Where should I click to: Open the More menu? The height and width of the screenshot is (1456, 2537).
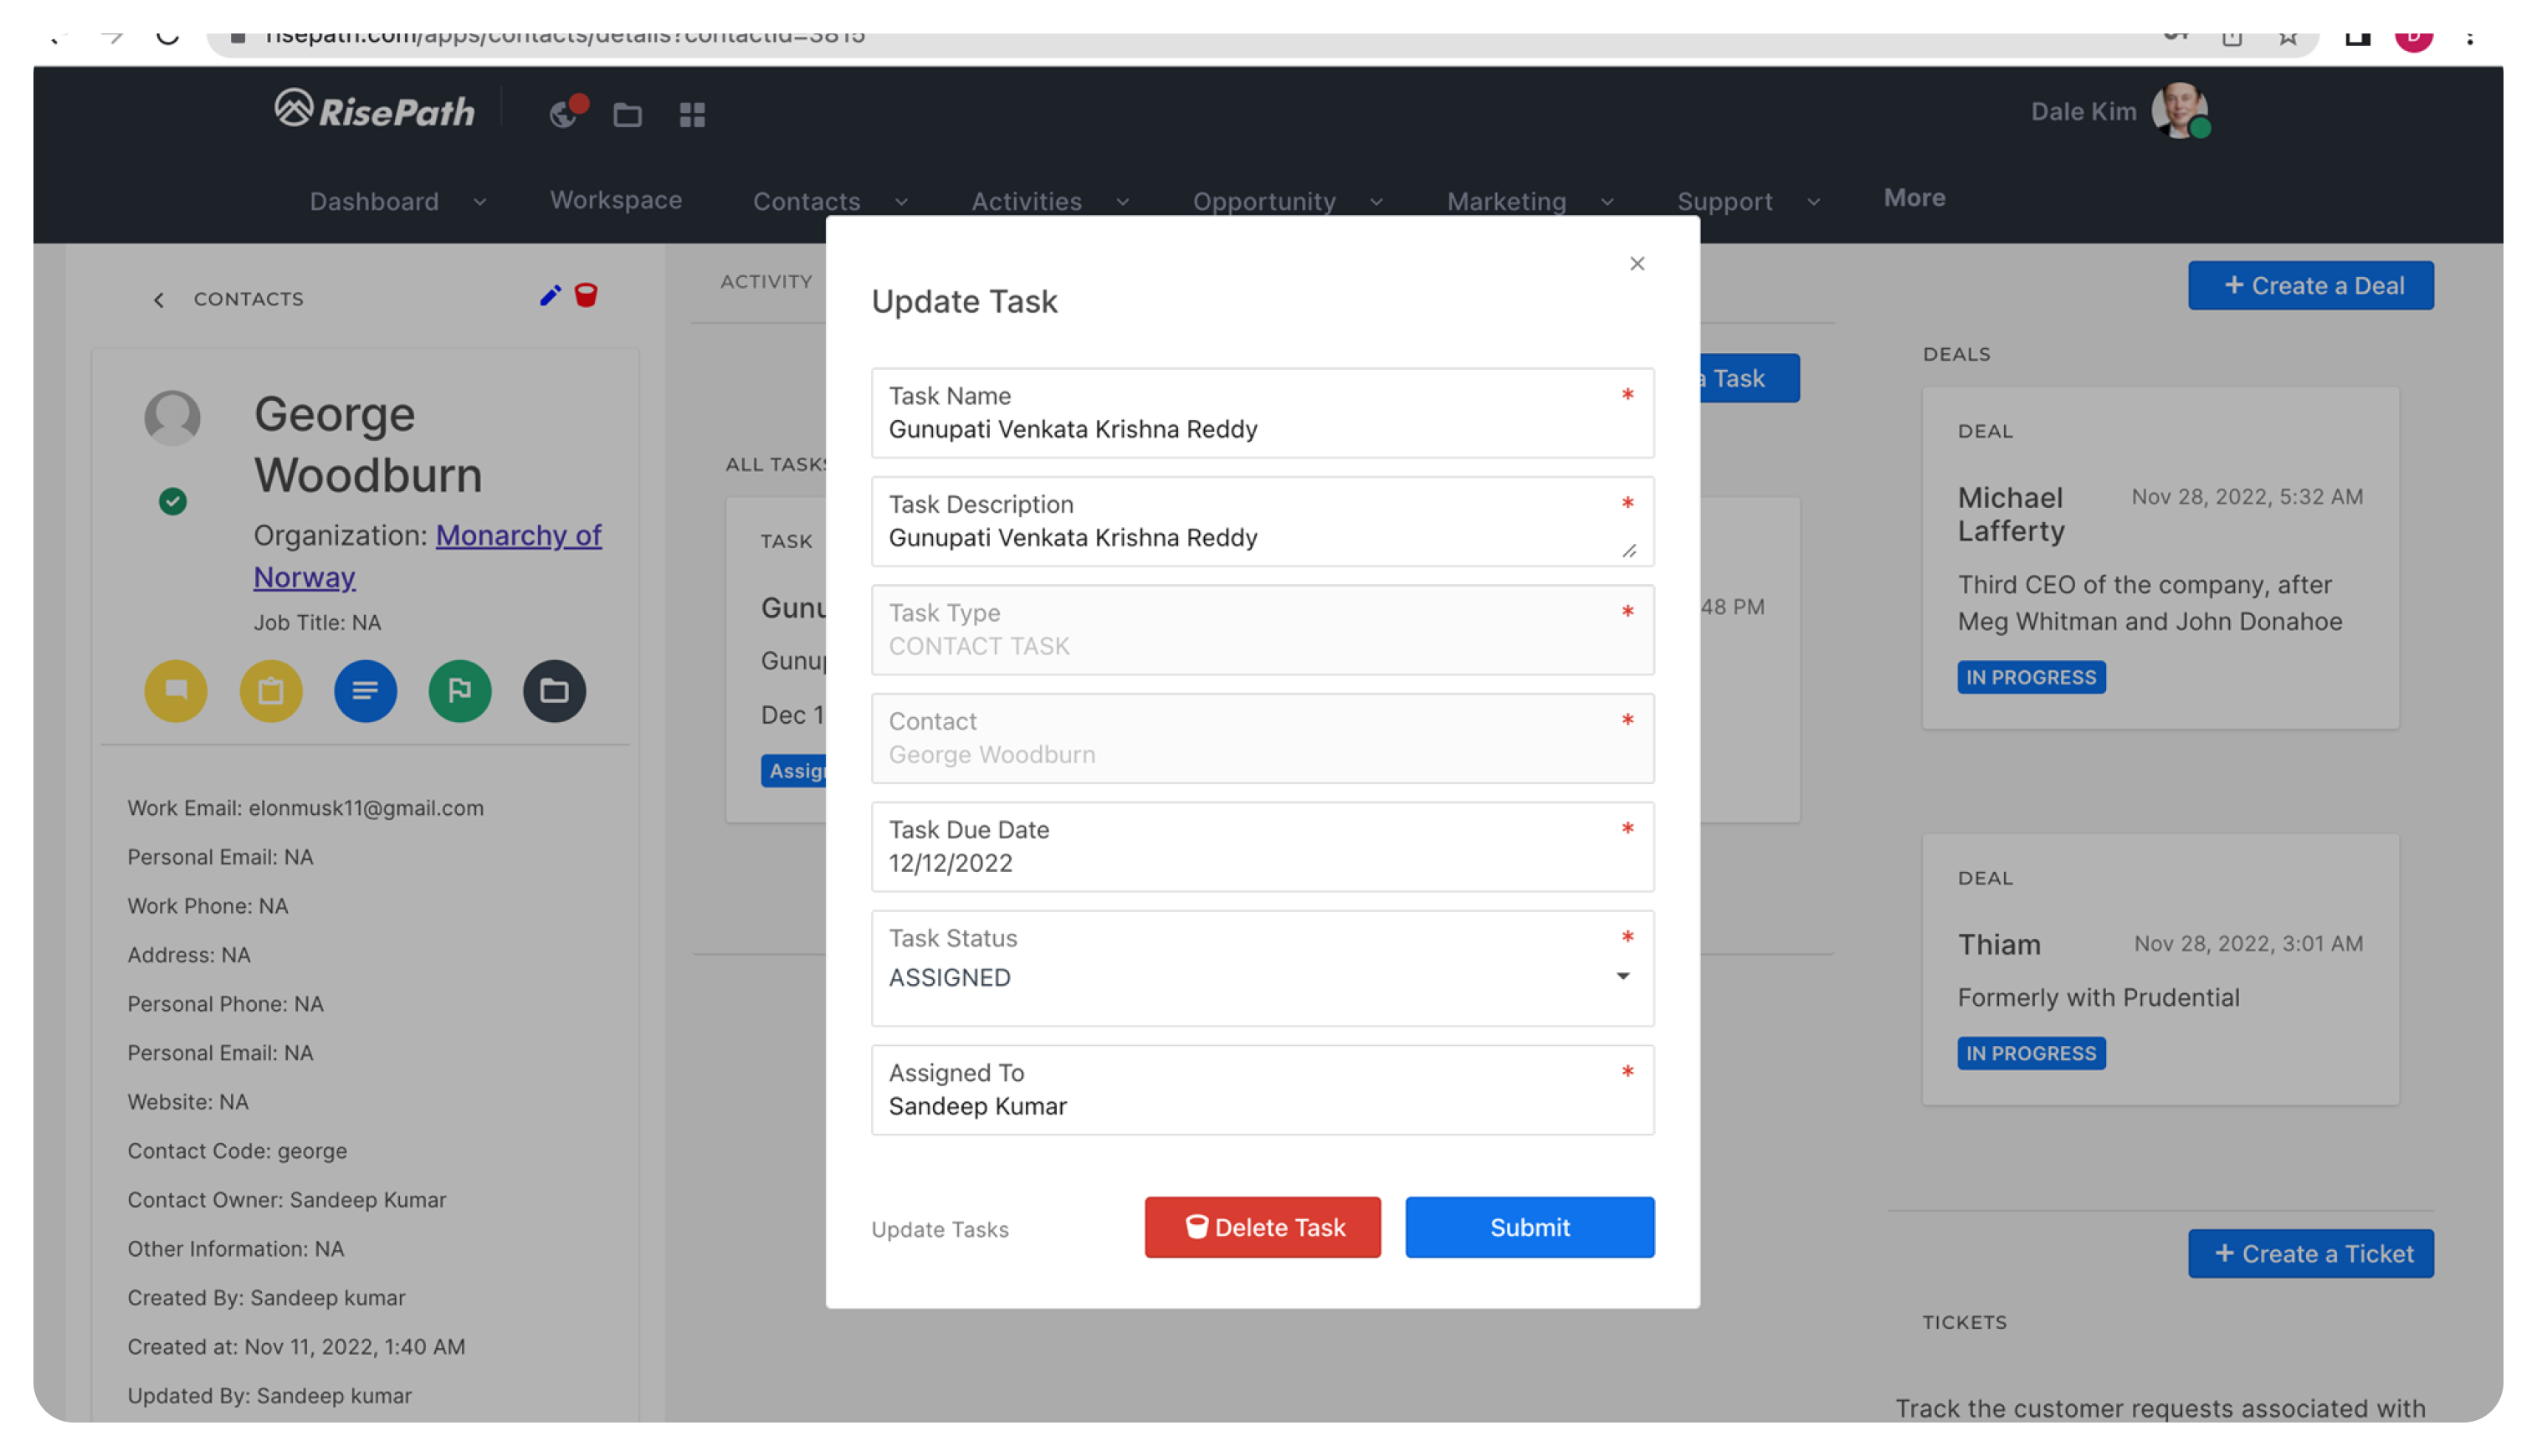pyautogui.click(x=1915, y=198)
